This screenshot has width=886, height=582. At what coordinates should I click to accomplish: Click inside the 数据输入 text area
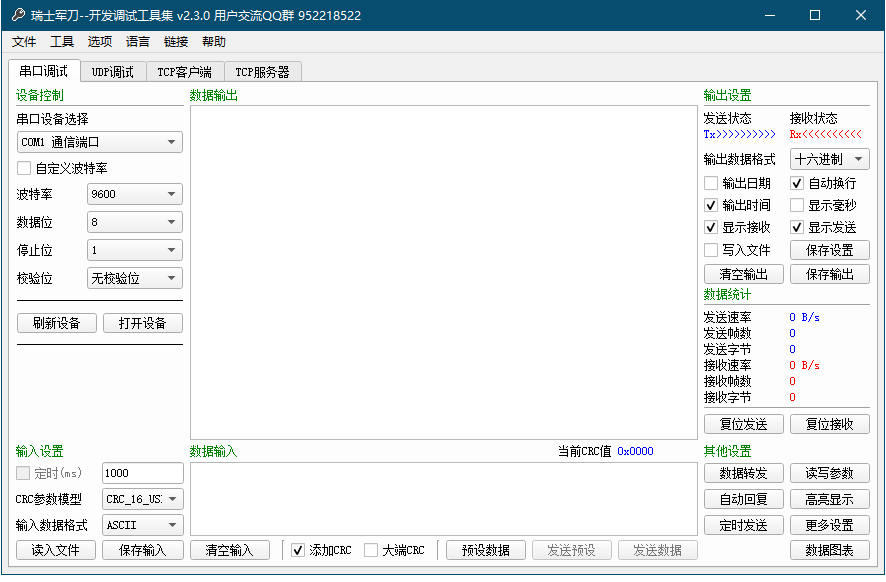click(443, 499)
